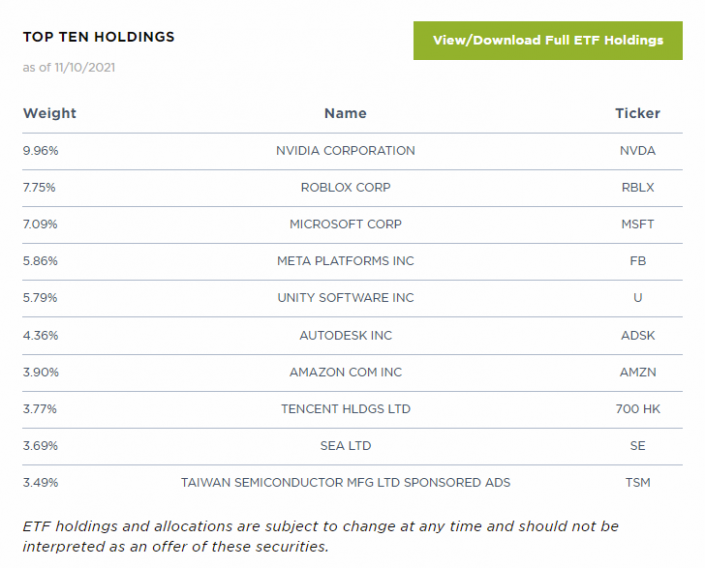Select MICROSOFT CORP in the holdings table
The image size is (705, 568).
[x=345, y=225]
